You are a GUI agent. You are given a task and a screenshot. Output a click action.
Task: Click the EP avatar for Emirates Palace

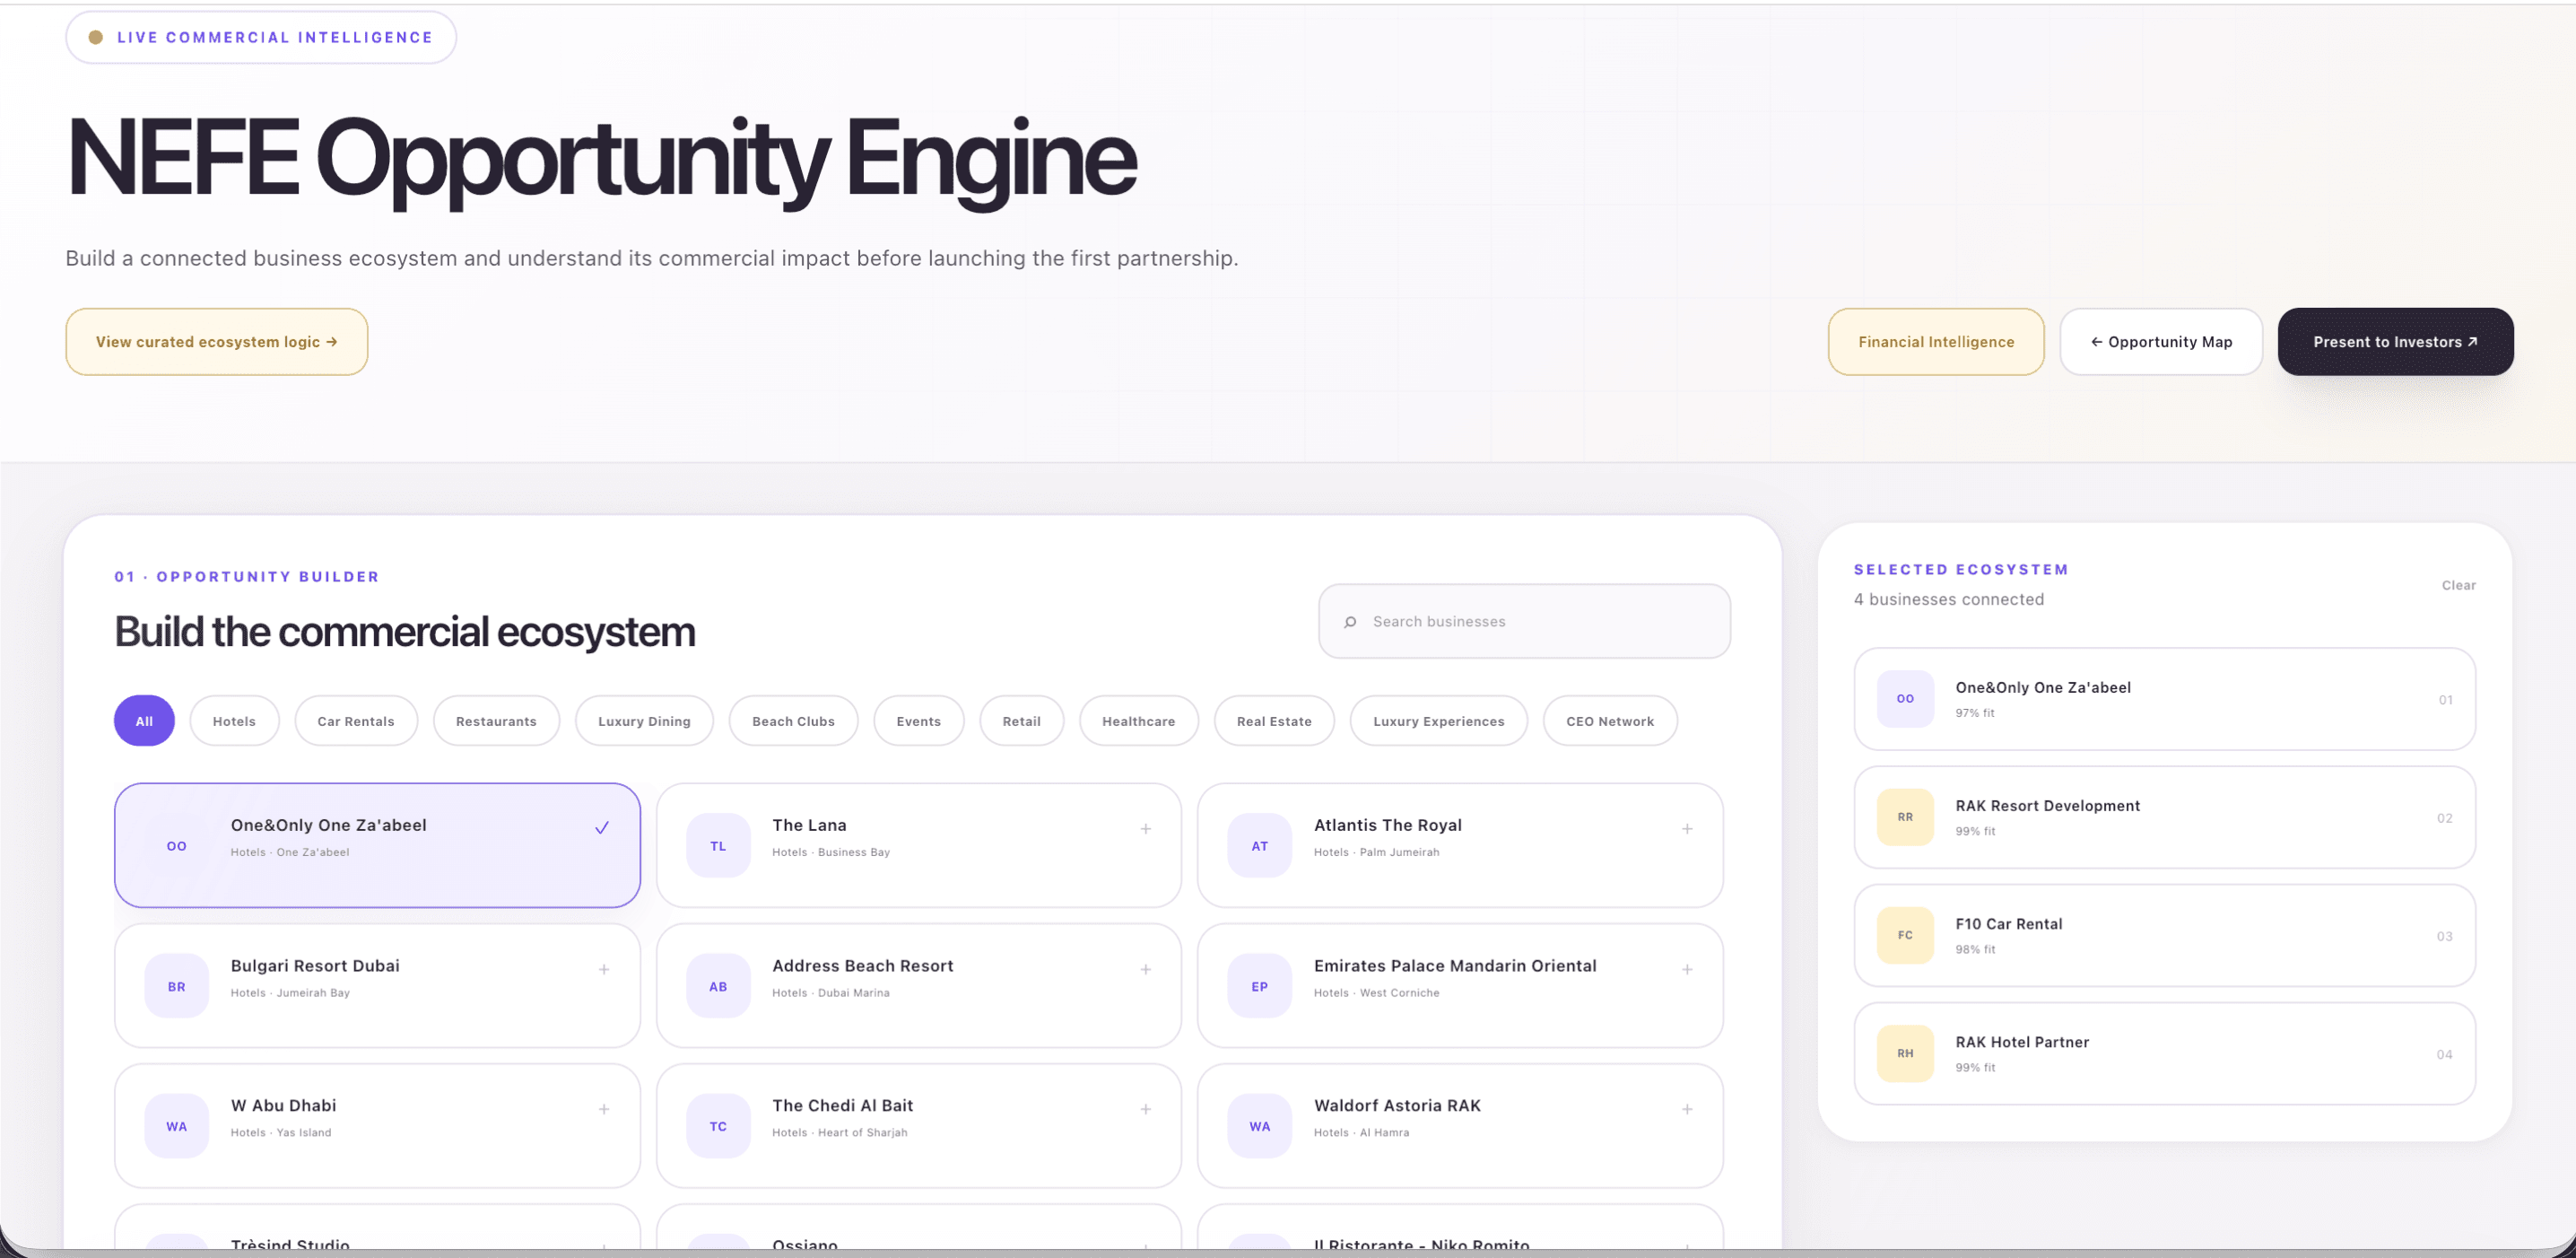pos(1260,986)
